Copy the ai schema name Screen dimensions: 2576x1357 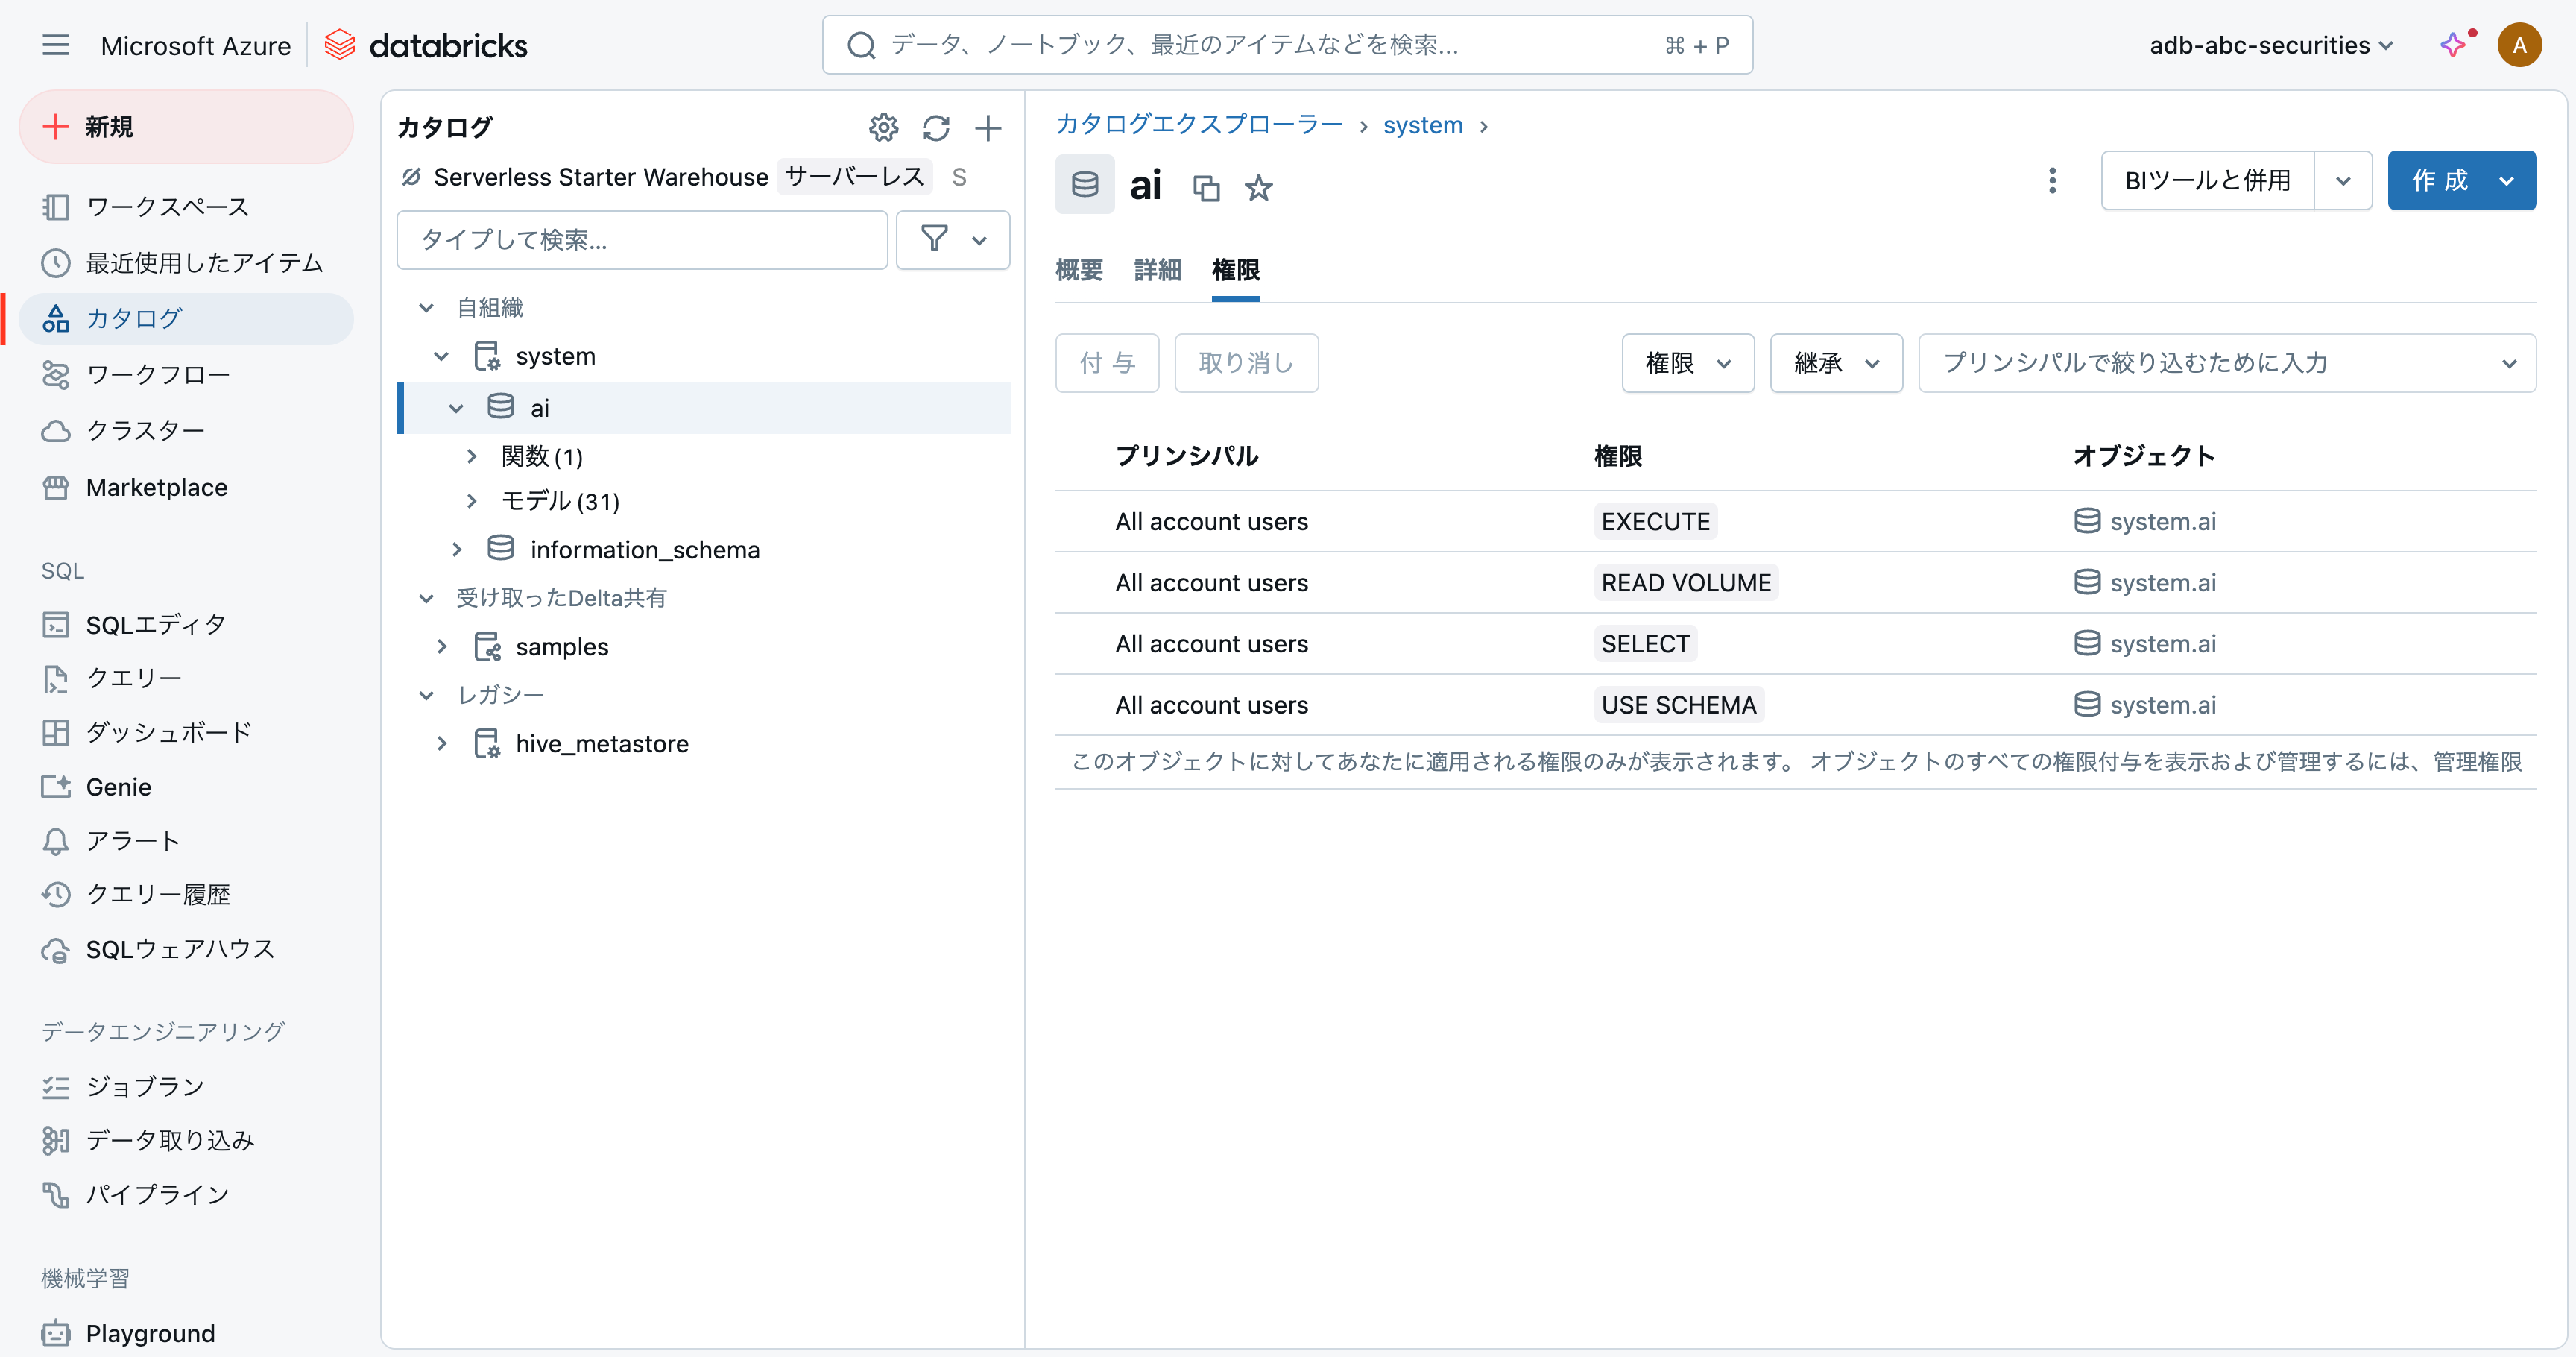point(1206,187)
